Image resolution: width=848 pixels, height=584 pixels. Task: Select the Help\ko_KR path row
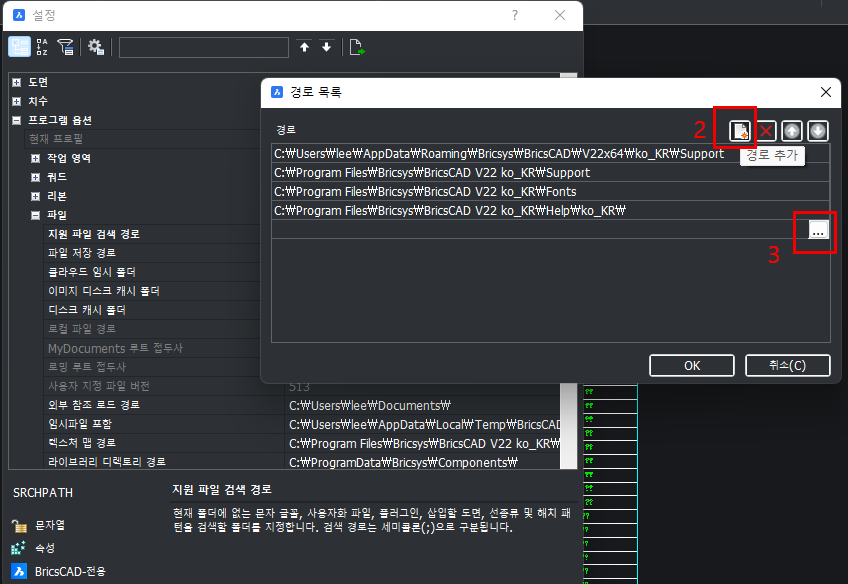(551, 210)
